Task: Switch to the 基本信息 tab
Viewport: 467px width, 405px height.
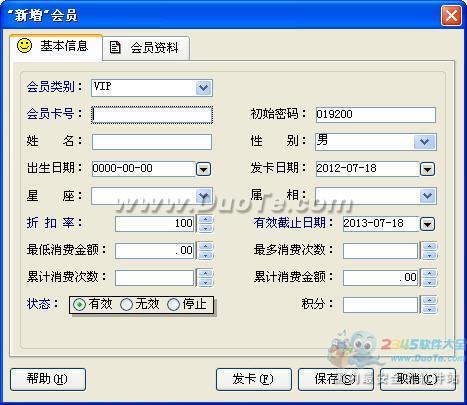Action: [x=55, y=46]
